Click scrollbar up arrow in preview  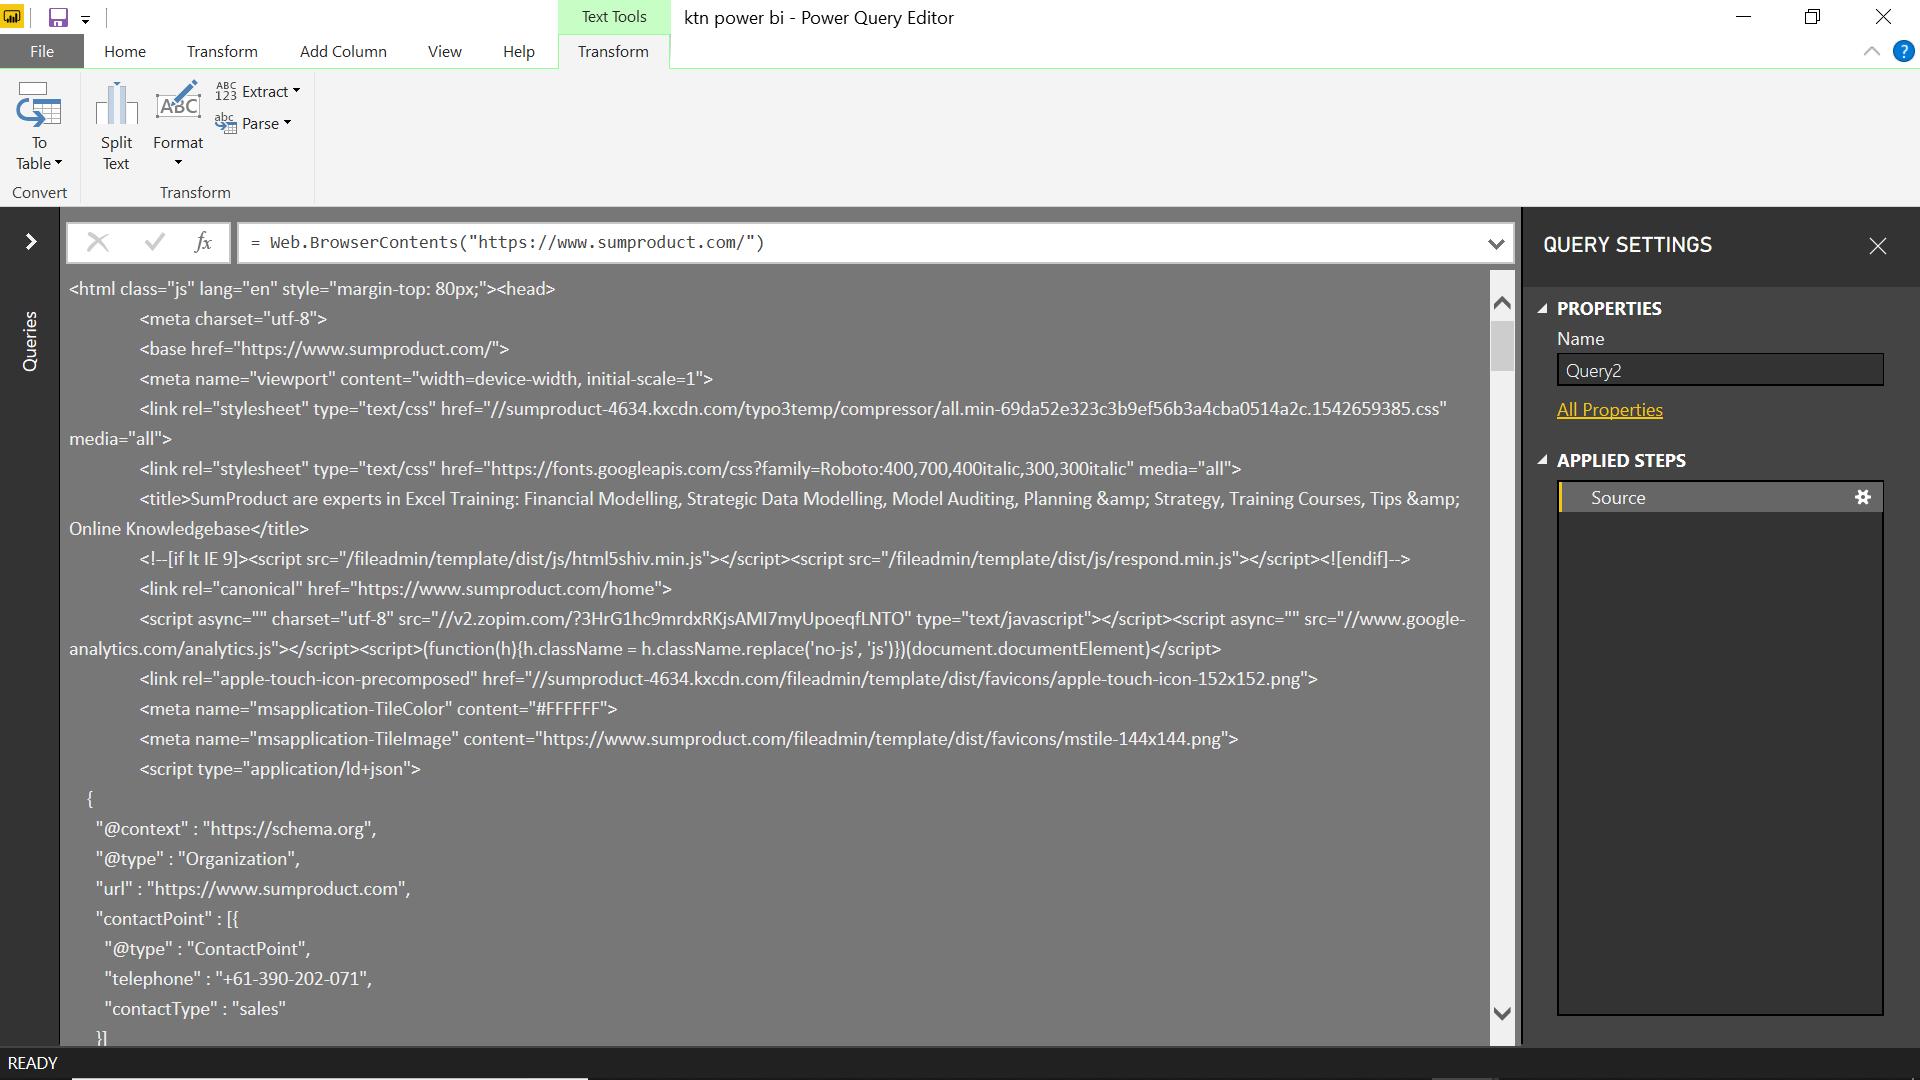pyautogui.click(x=1501, y=303)
